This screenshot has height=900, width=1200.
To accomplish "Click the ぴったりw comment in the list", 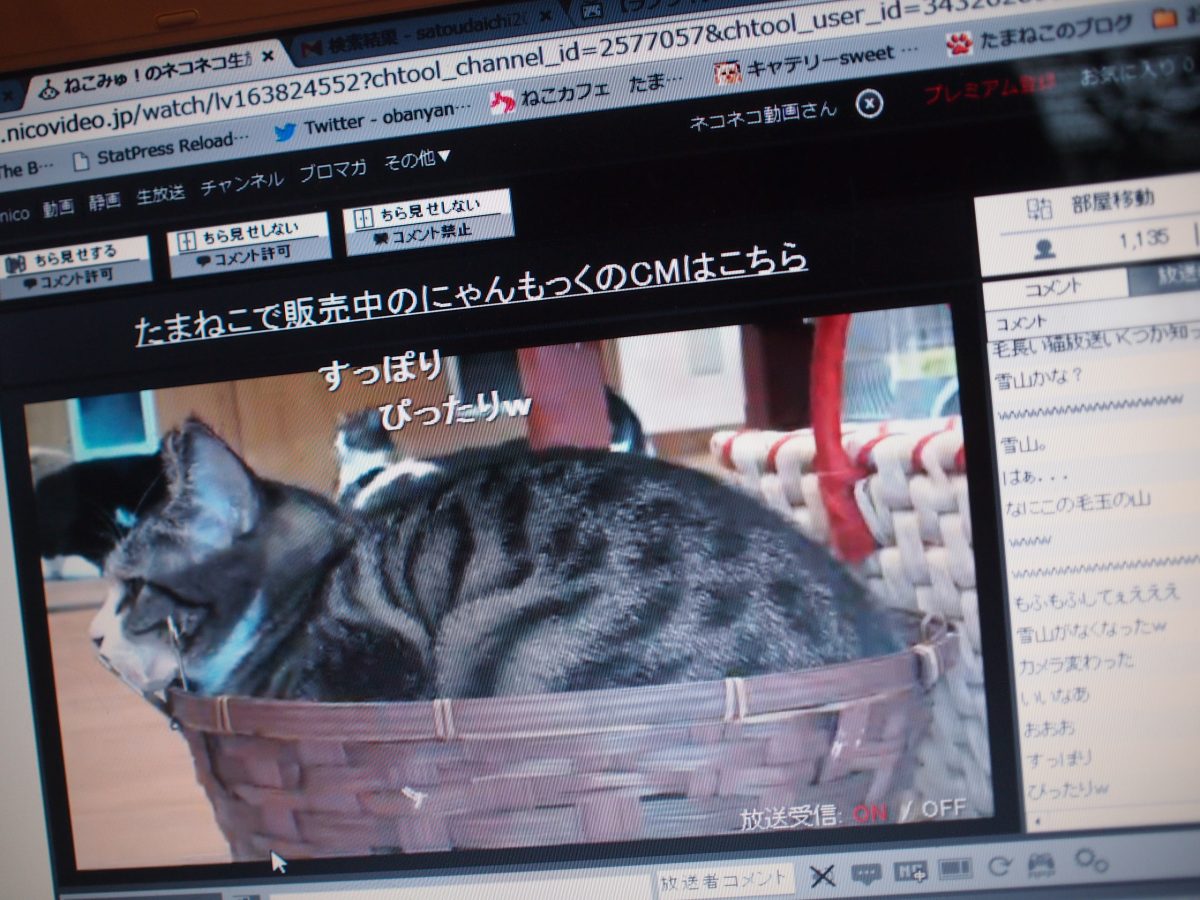I will coord(1067,790).
